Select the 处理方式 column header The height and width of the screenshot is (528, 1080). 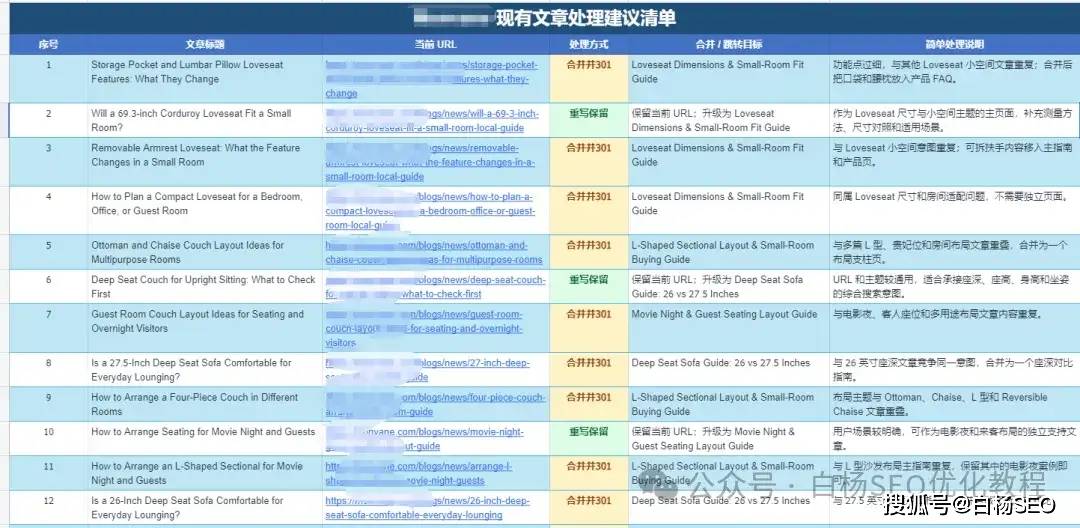point(589,44)
